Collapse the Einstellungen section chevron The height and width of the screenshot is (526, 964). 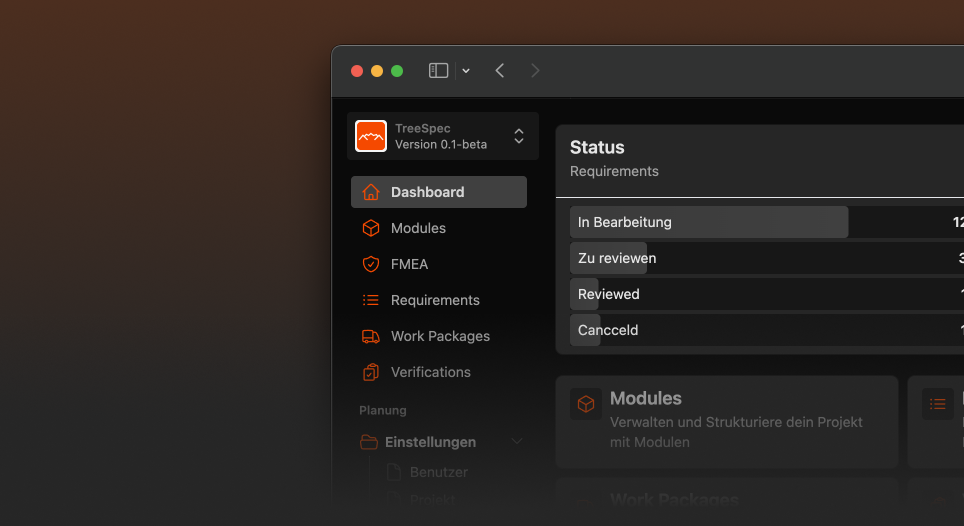point(517,442)
